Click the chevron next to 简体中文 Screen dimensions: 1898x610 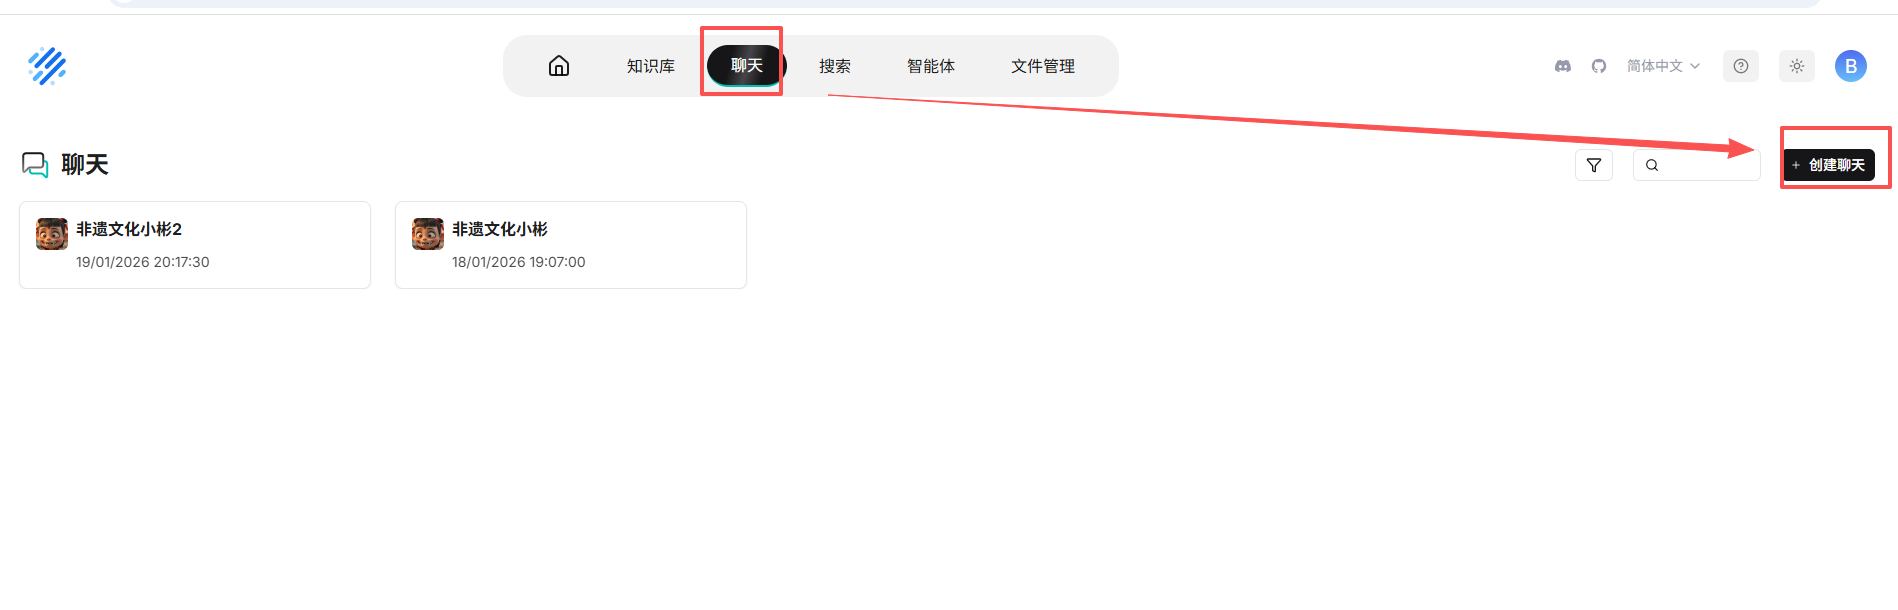(1695, 66)
